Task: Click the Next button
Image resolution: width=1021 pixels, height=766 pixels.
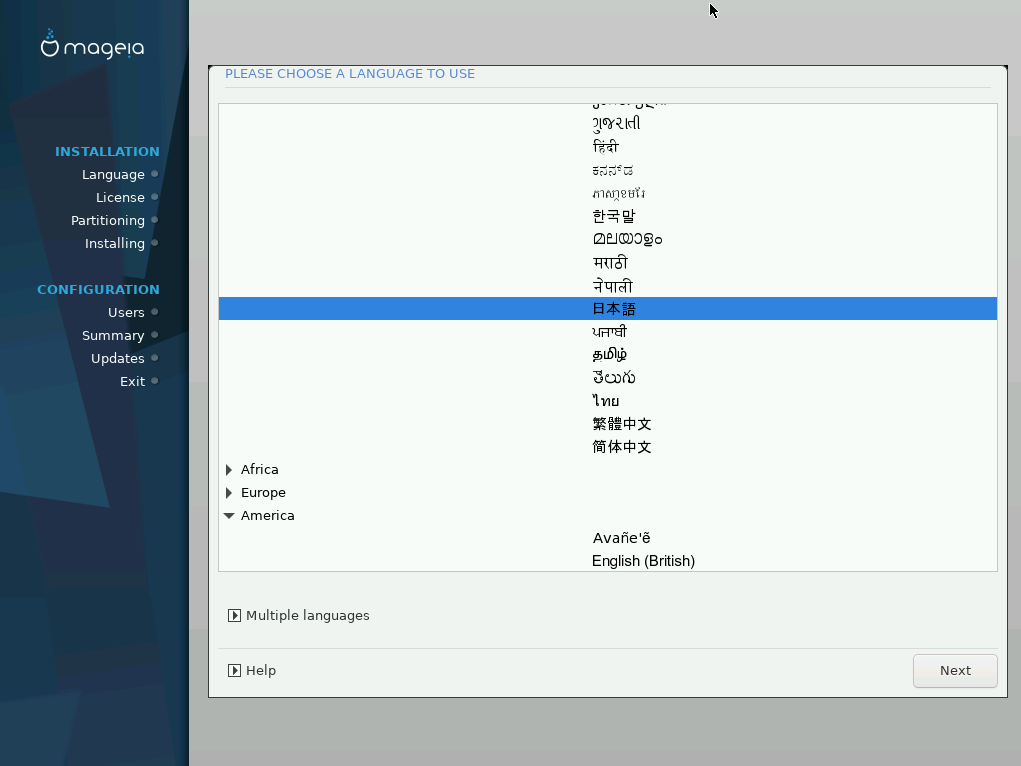Action: 954,671
